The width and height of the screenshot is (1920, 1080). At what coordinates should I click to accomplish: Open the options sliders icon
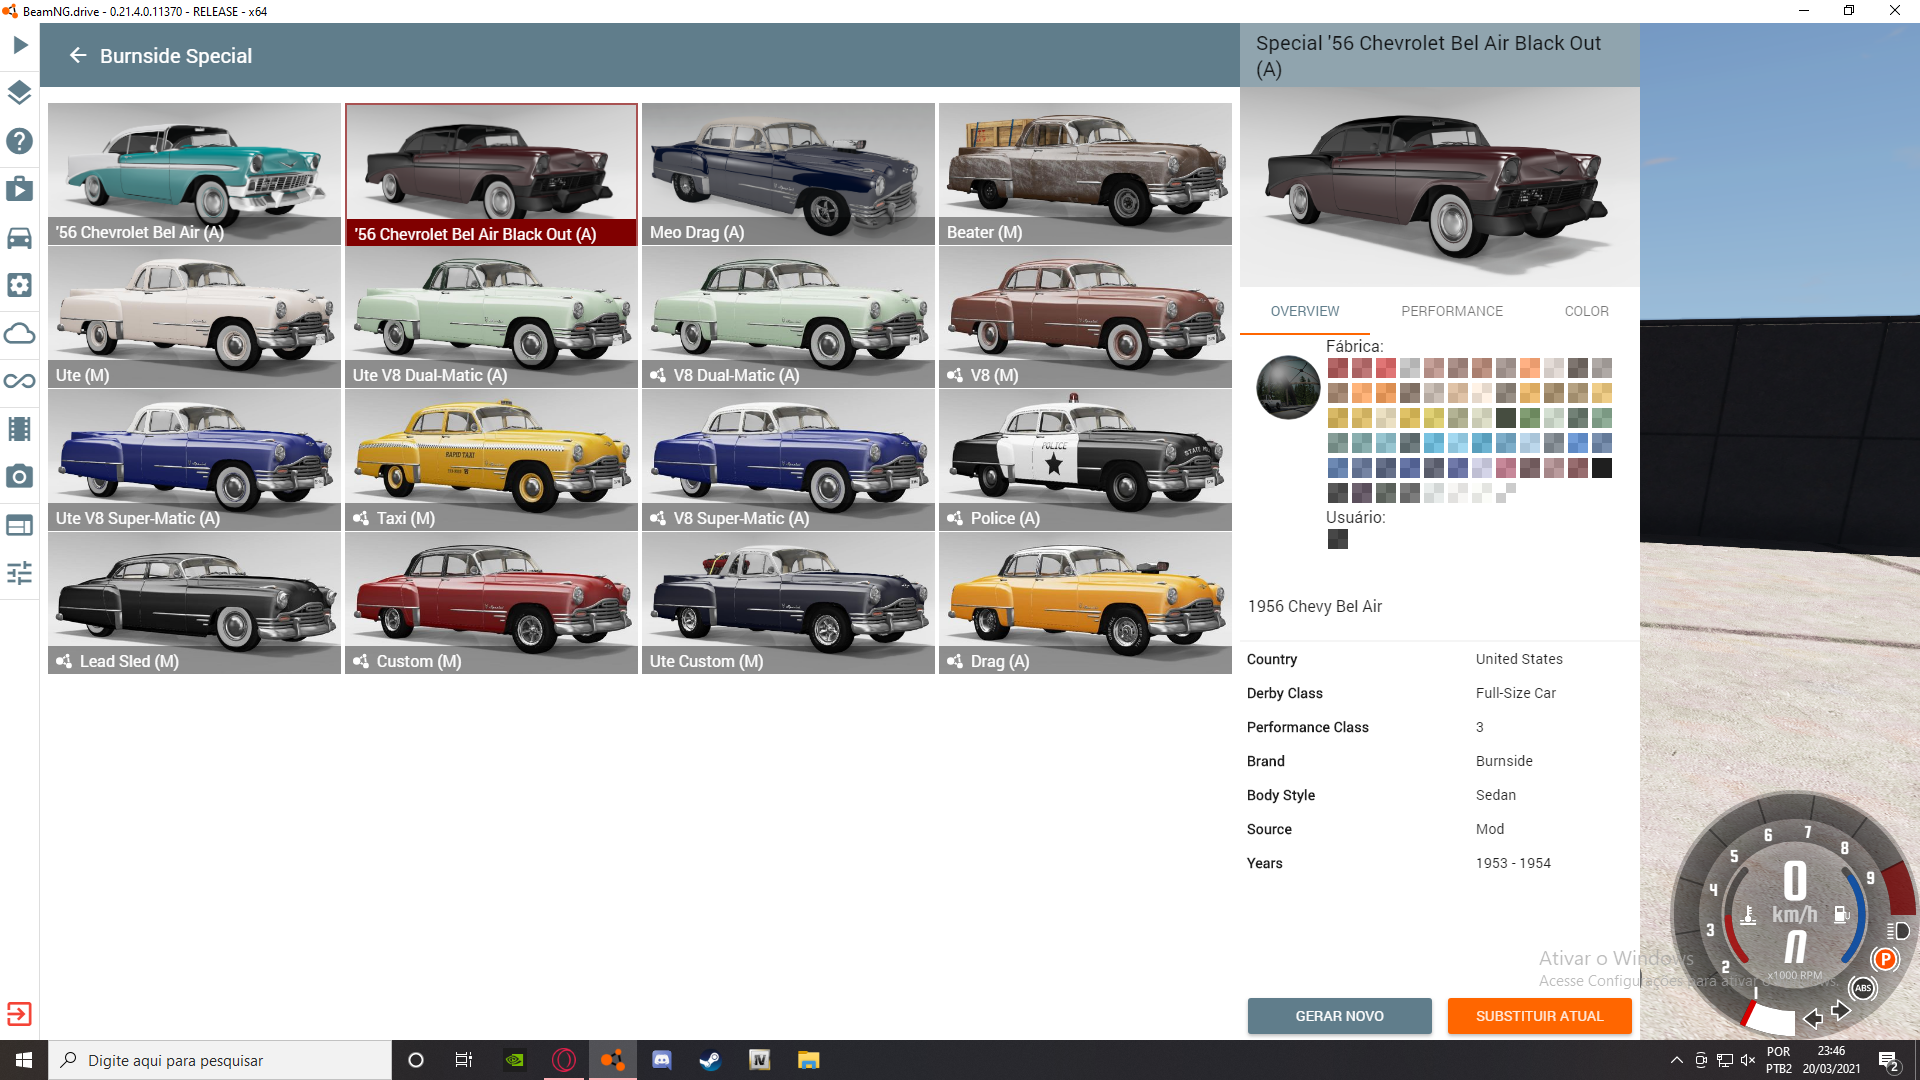click(20, 573)
